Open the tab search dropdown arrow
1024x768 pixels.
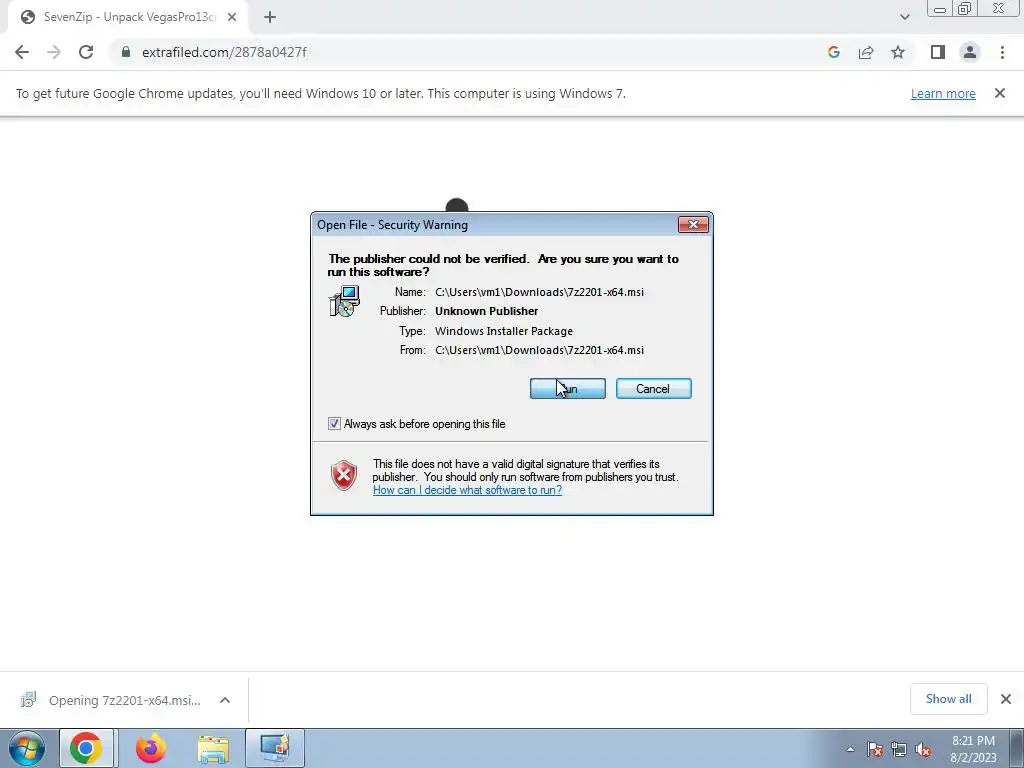pos(904,17)
